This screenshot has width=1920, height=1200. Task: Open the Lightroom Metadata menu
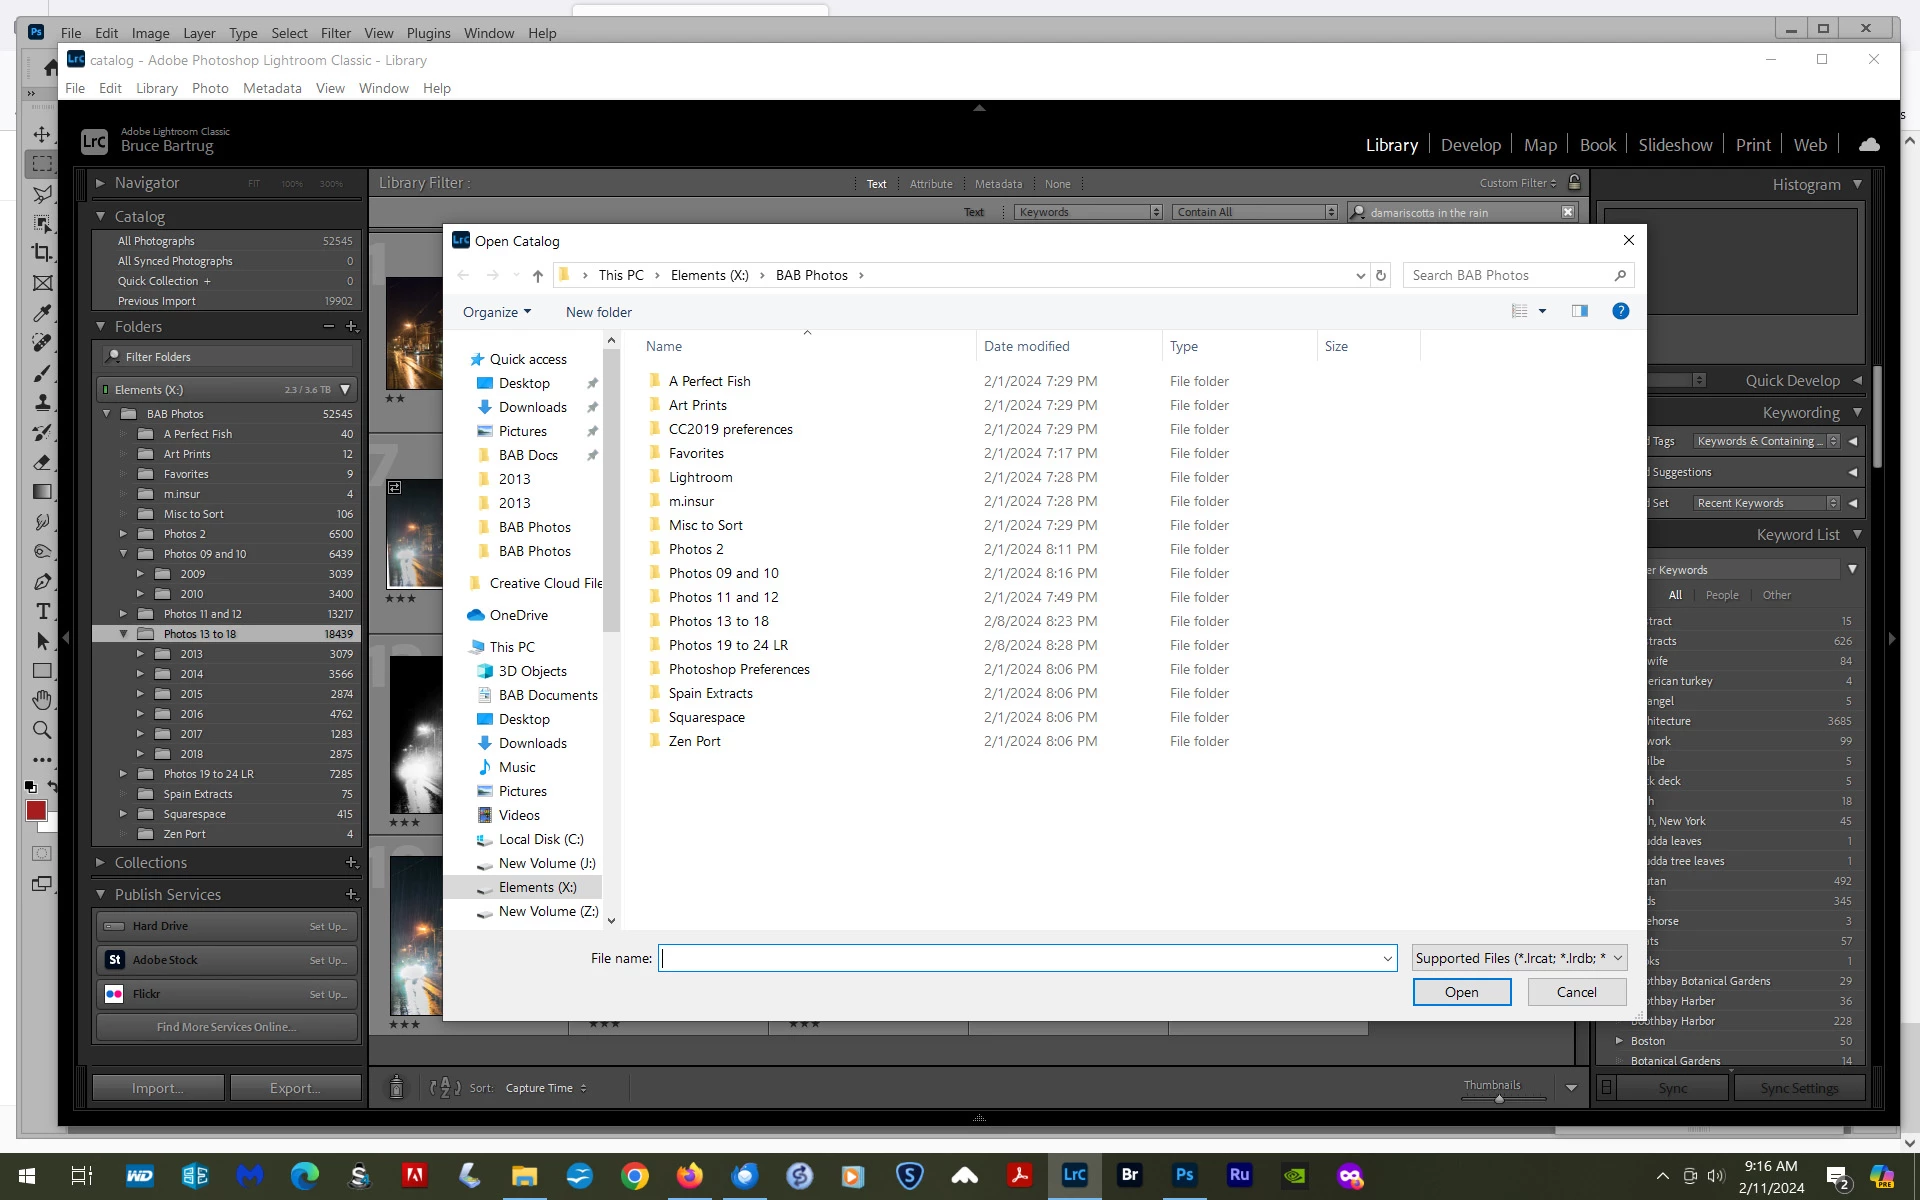tap(271, 88)
